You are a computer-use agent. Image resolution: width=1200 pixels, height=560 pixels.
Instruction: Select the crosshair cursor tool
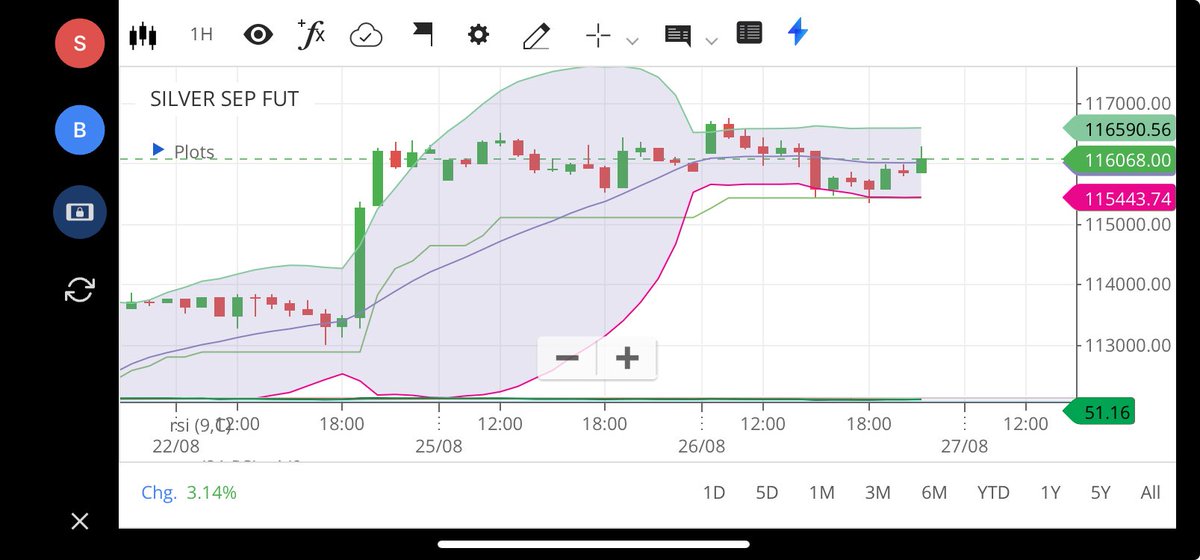(598, 36)
